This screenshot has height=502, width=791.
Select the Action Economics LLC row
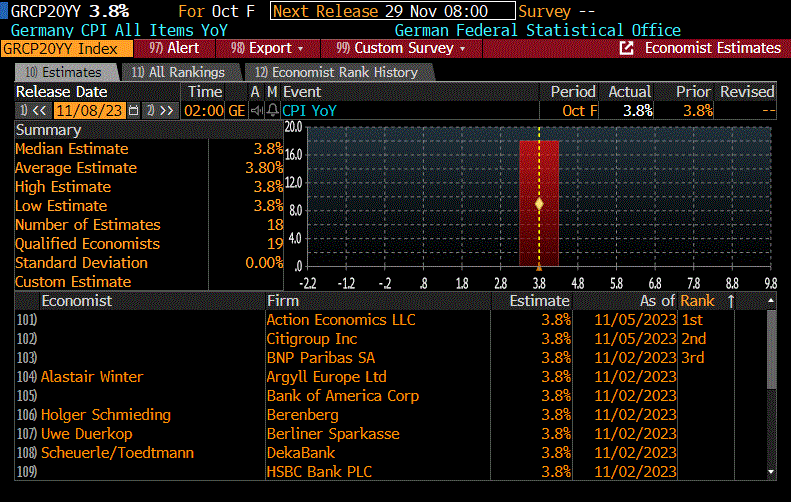(390, 320)
